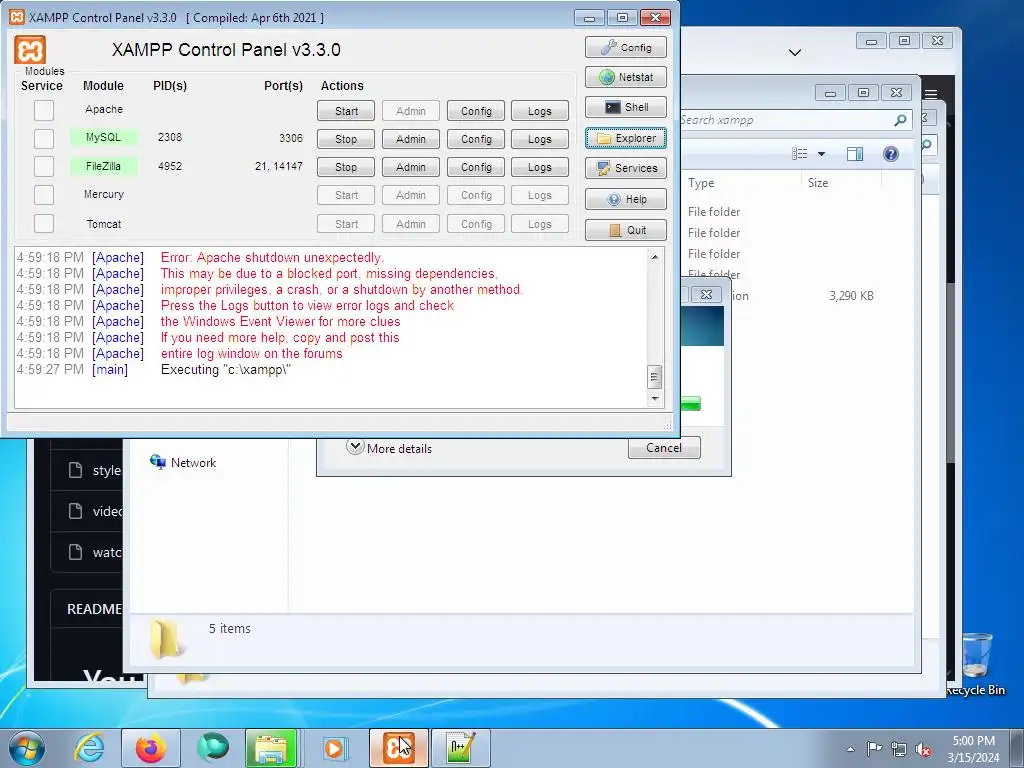Open the XAMPP Explorer button
This screenshot has width=1024, height=768.
coord(626,138)
